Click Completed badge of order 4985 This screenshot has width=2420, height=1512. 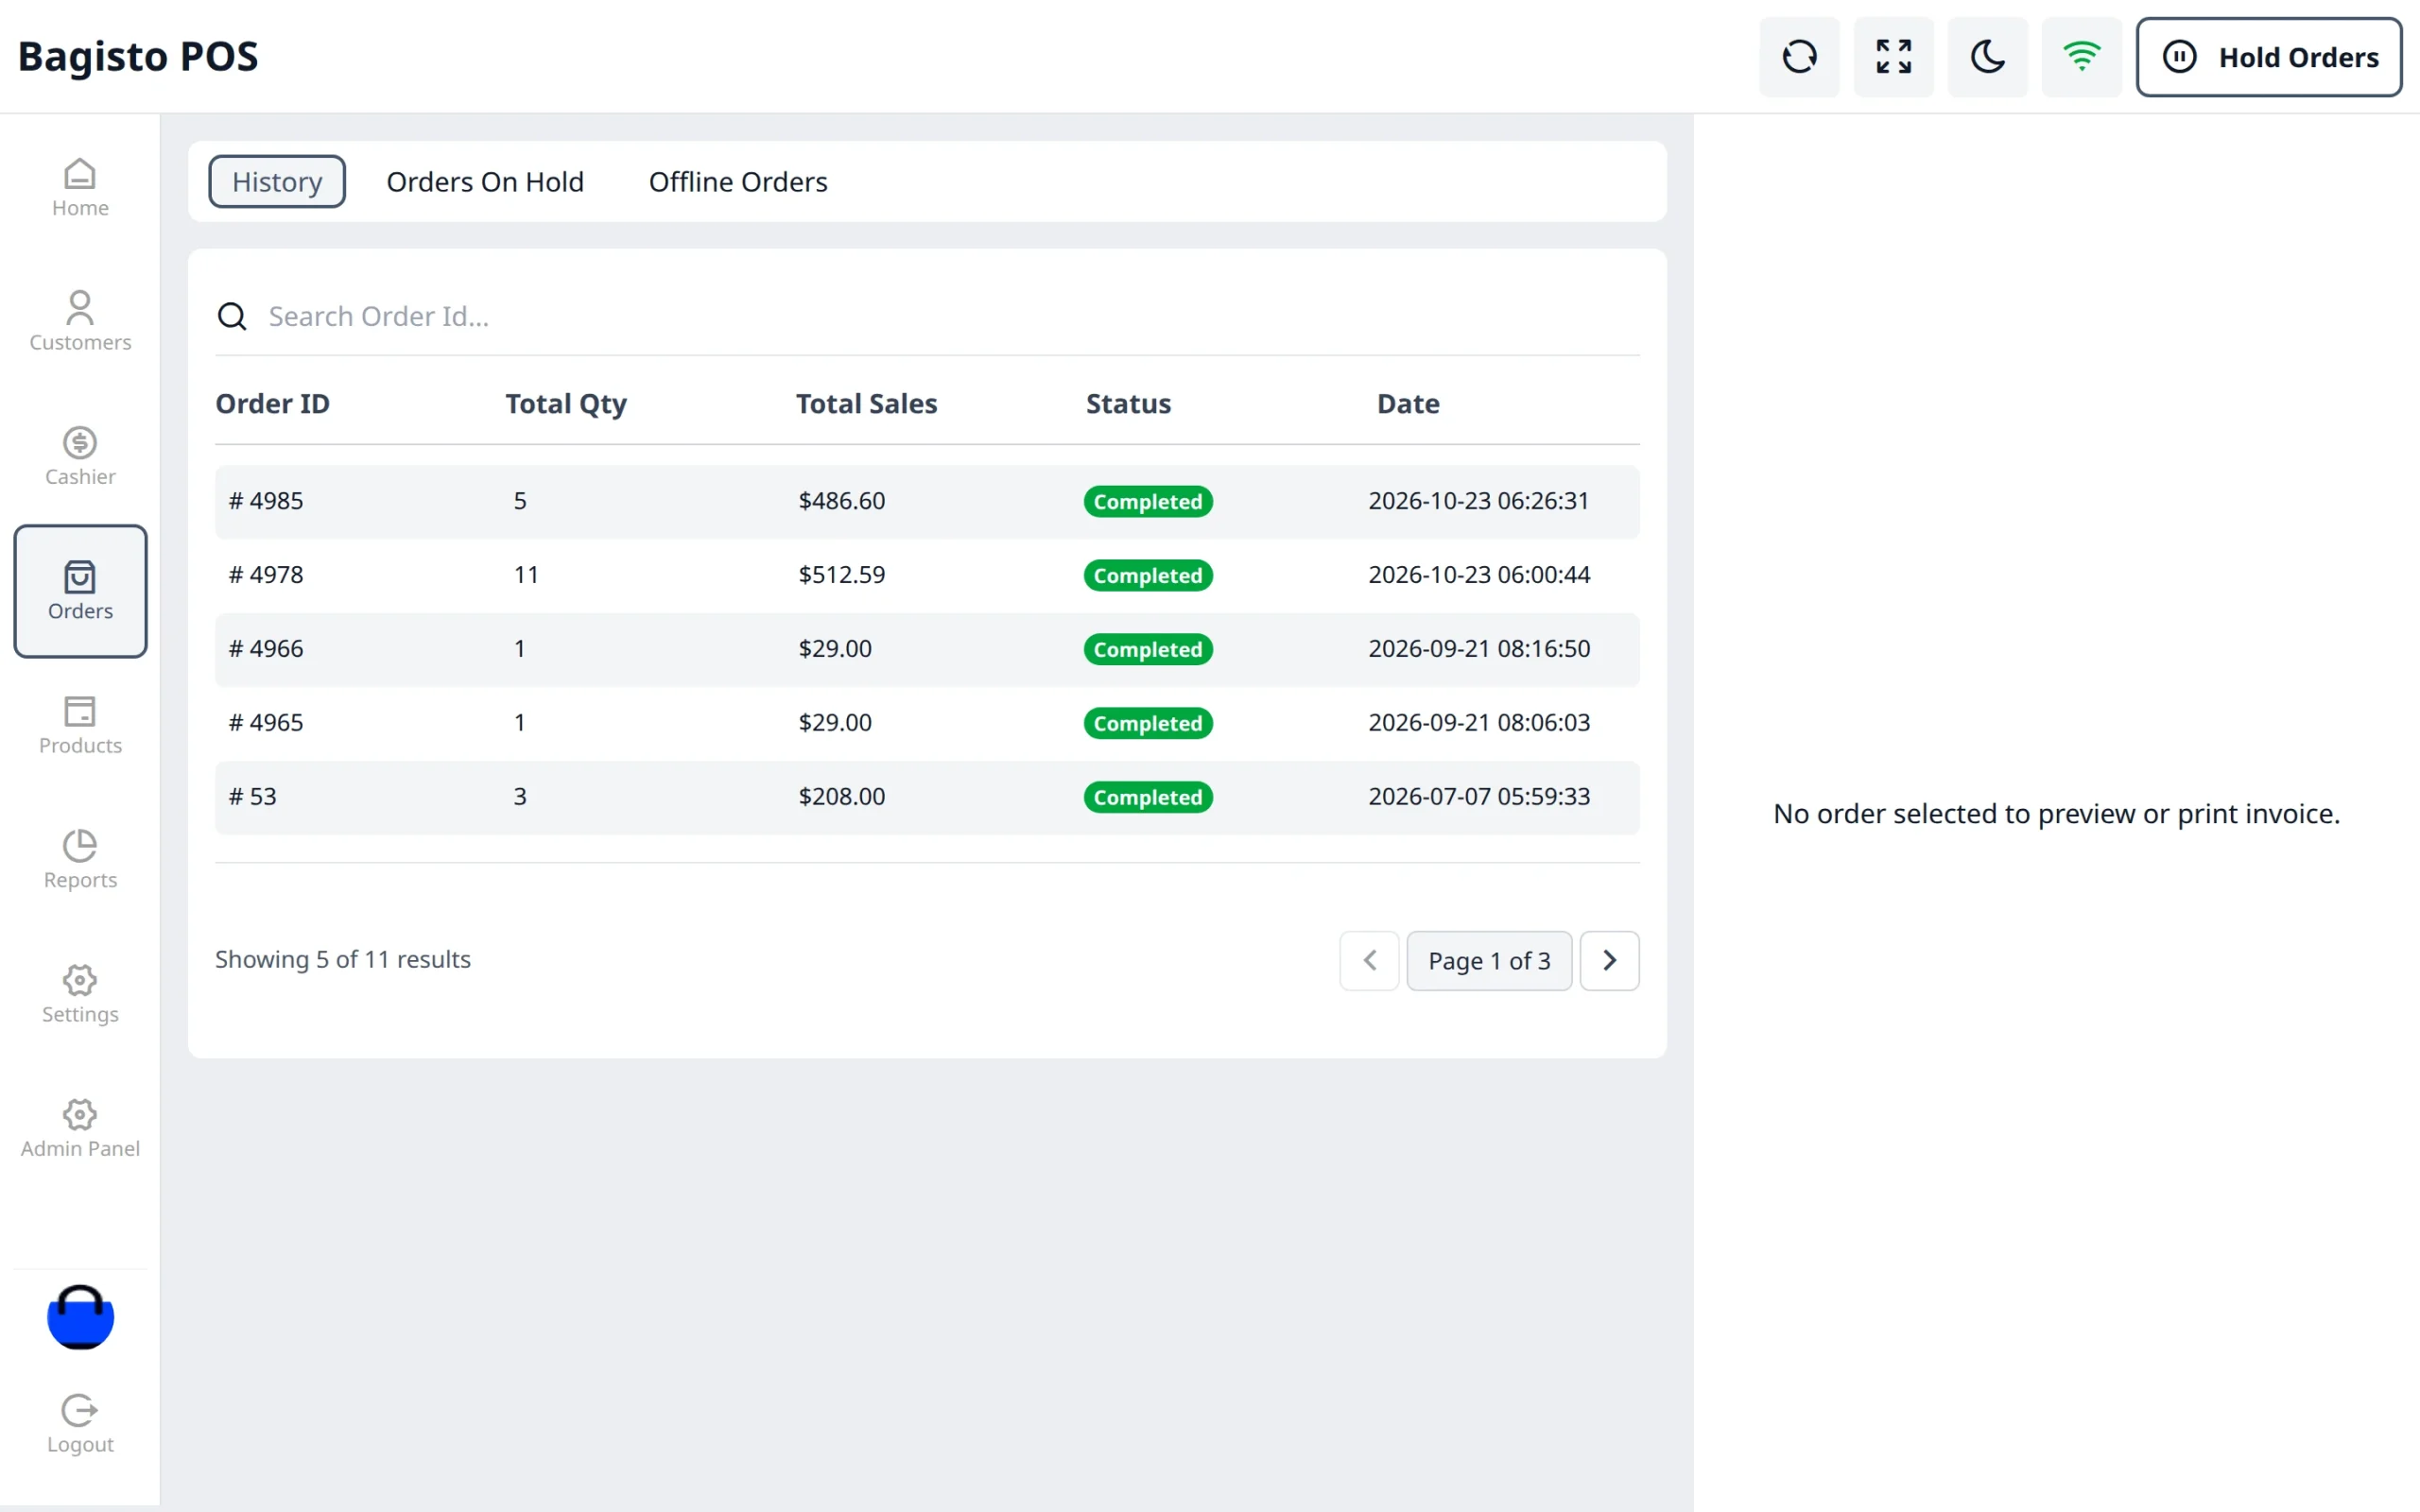1148,502
